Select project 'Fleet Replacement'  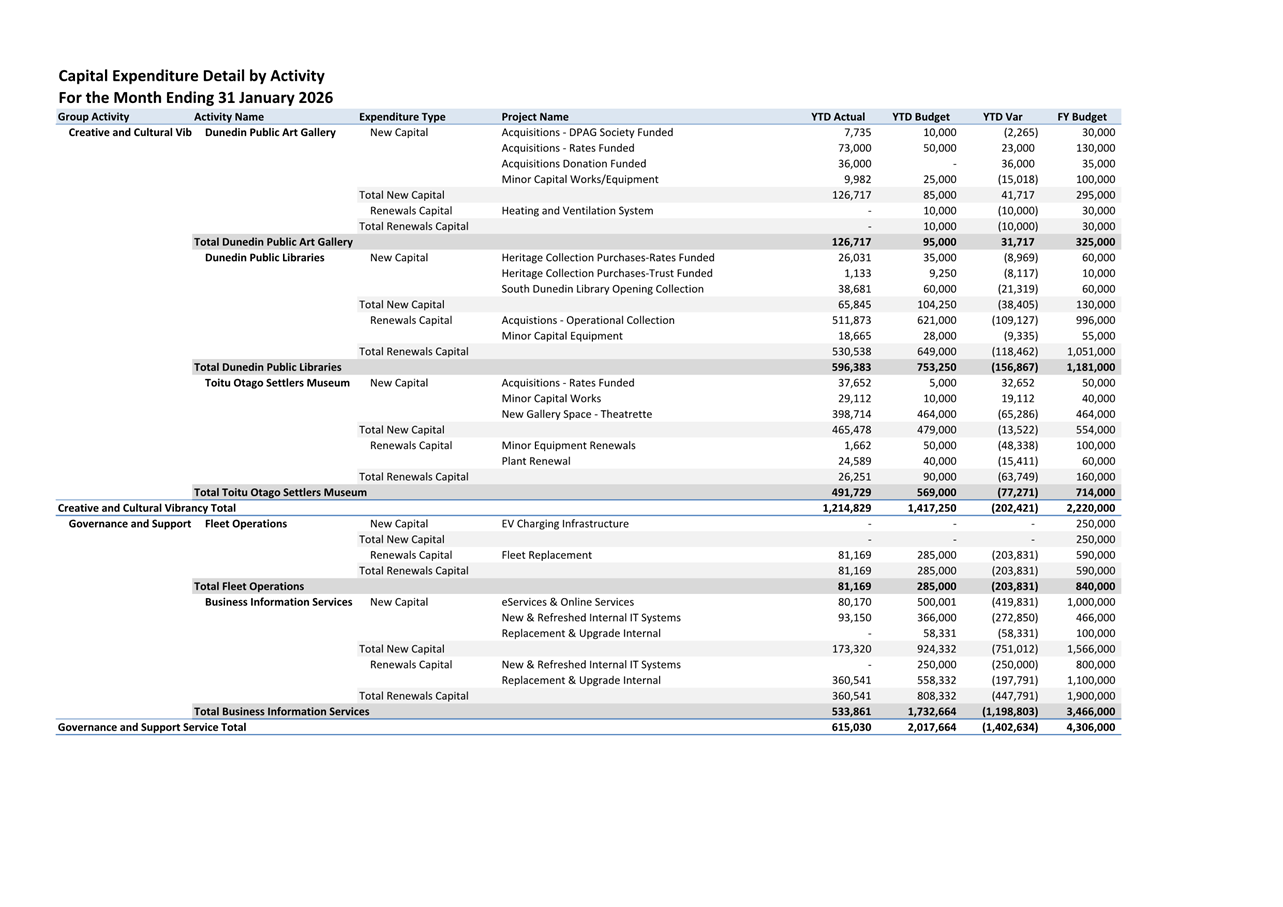click(x=547, y=555)
